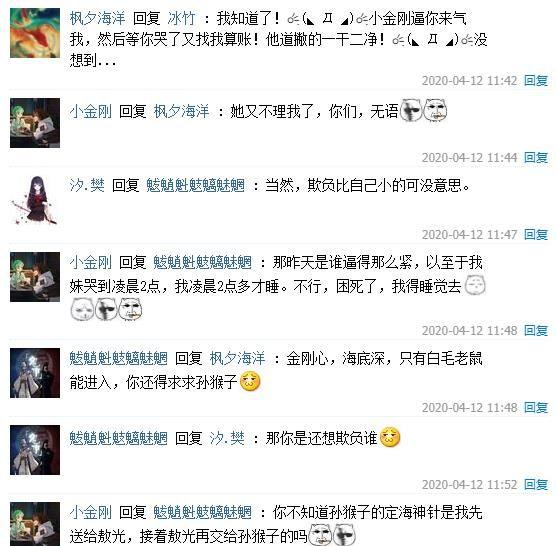Open 汐.樊 anime girl avatar

35,200
